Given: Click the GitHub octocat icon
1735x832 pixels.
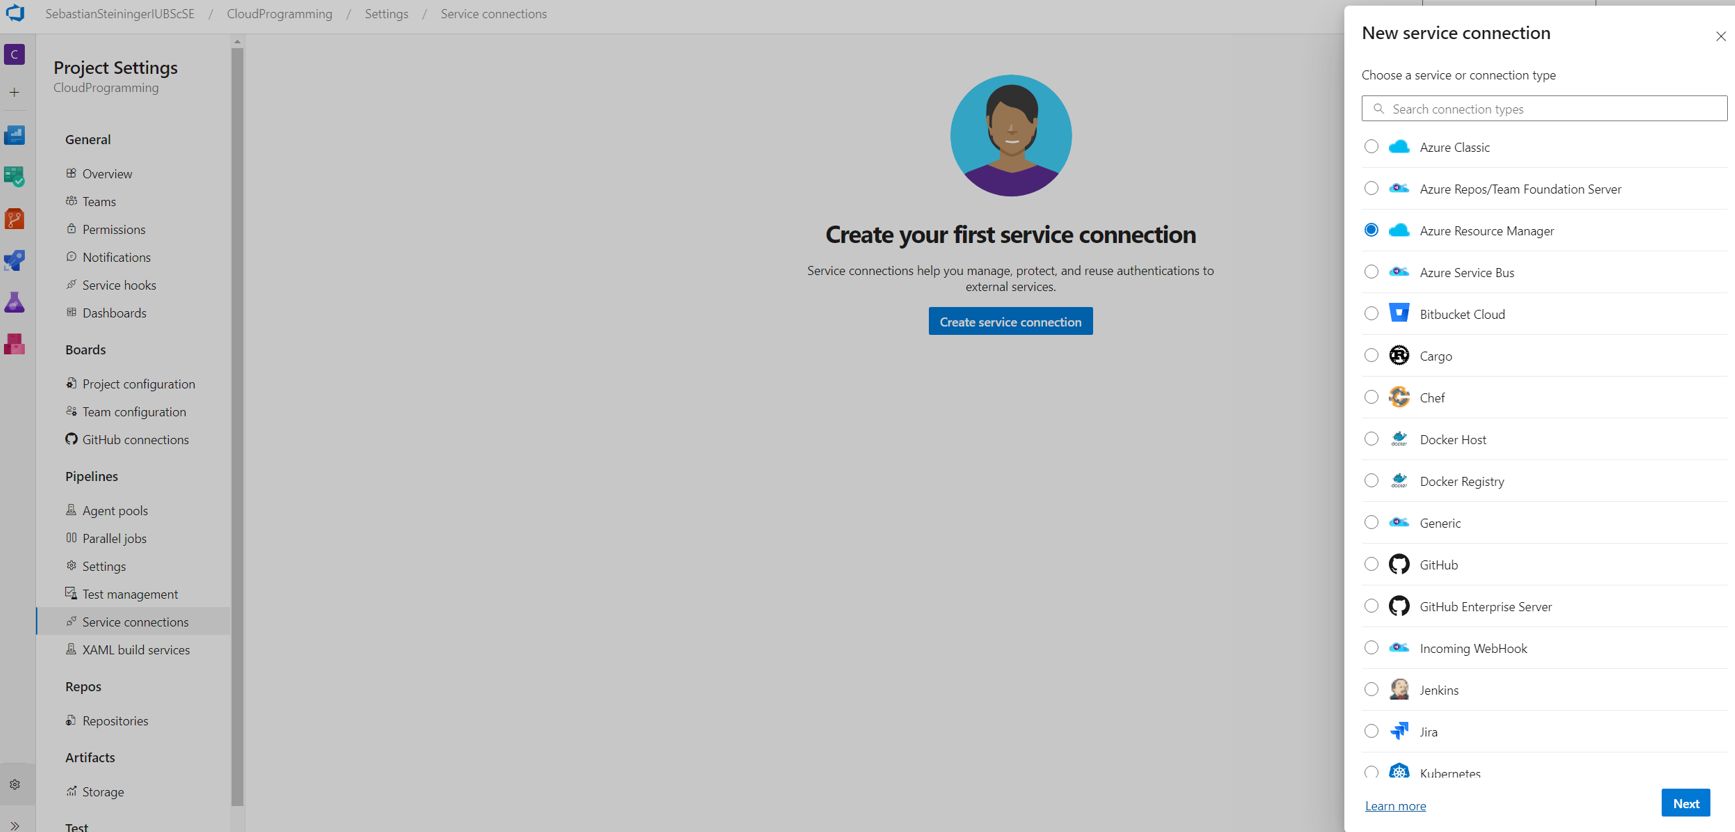Looking at the screenshot, I should click(x=1399, y=564).
